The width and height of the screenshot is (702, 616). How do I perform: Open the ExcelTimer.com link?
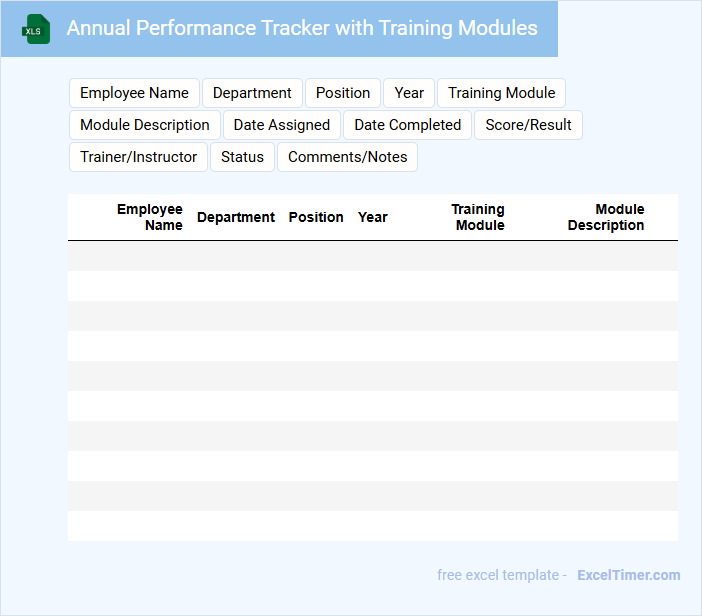tap(628, 575)
